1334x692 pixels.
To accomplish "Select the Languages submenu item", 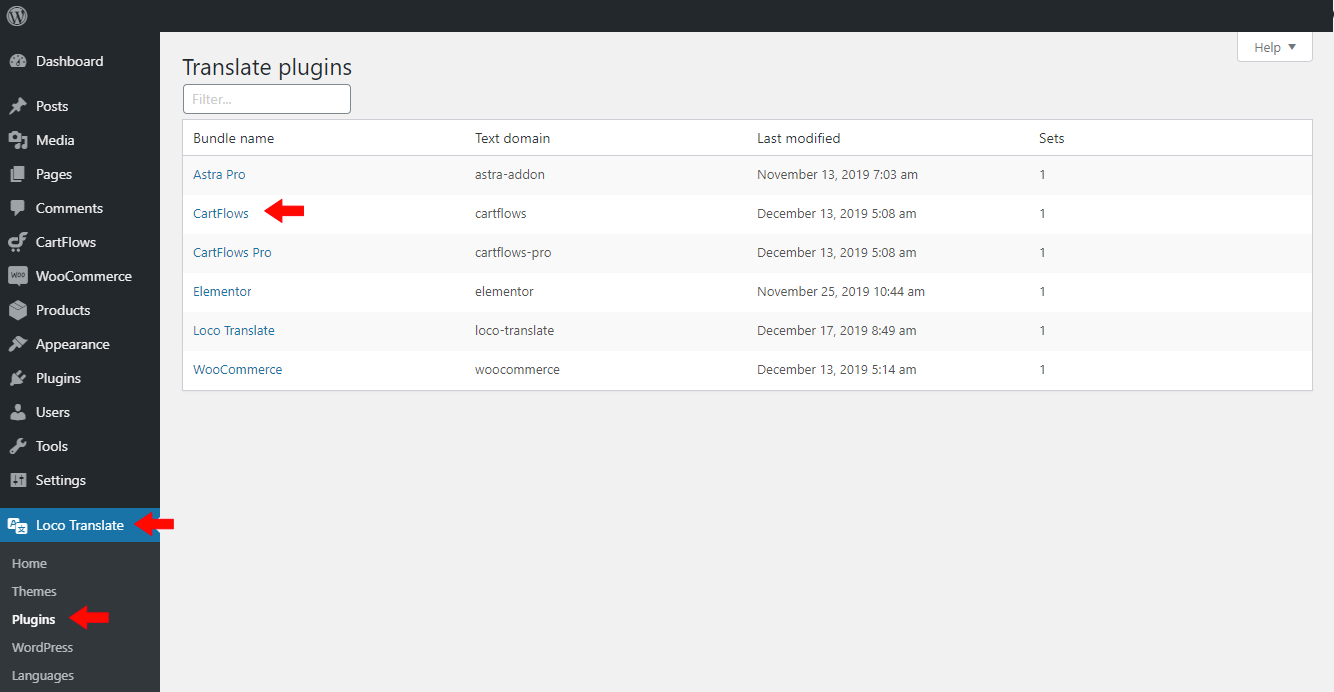I will (x=43, y=675).
